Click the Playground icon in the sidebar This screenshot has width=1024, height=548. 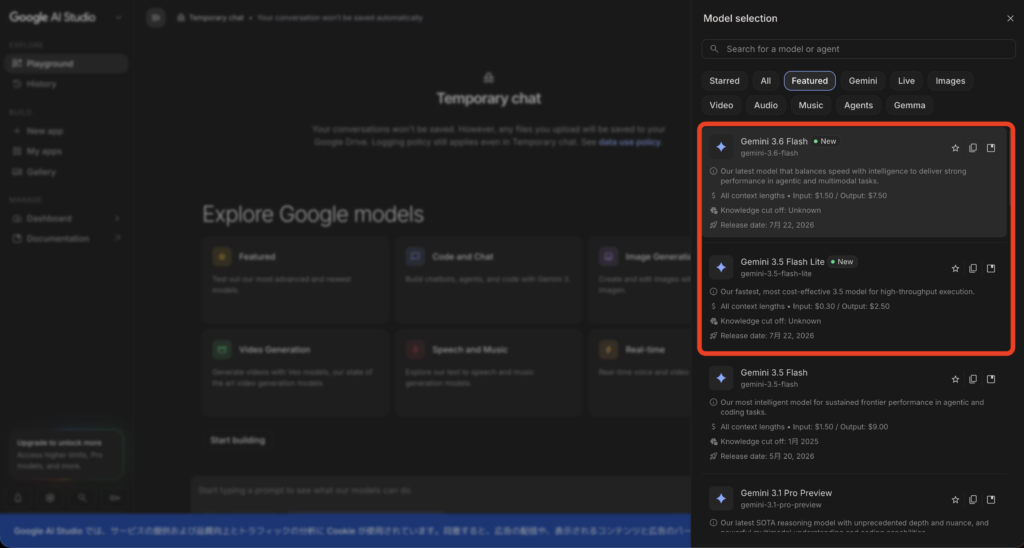click(17, 63)
